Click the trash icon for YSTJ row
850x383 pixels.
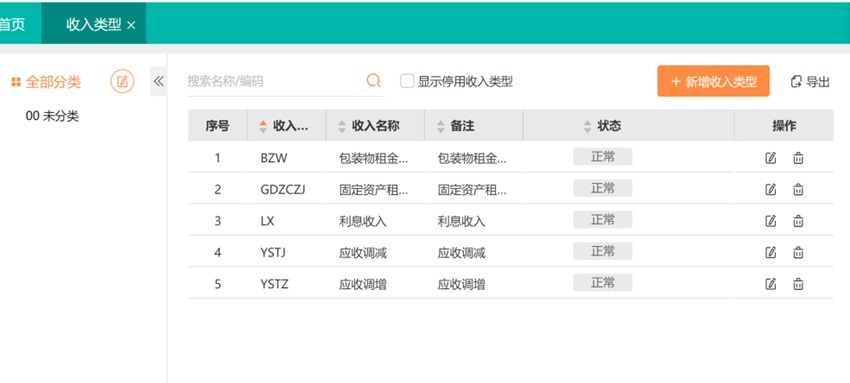798,252
